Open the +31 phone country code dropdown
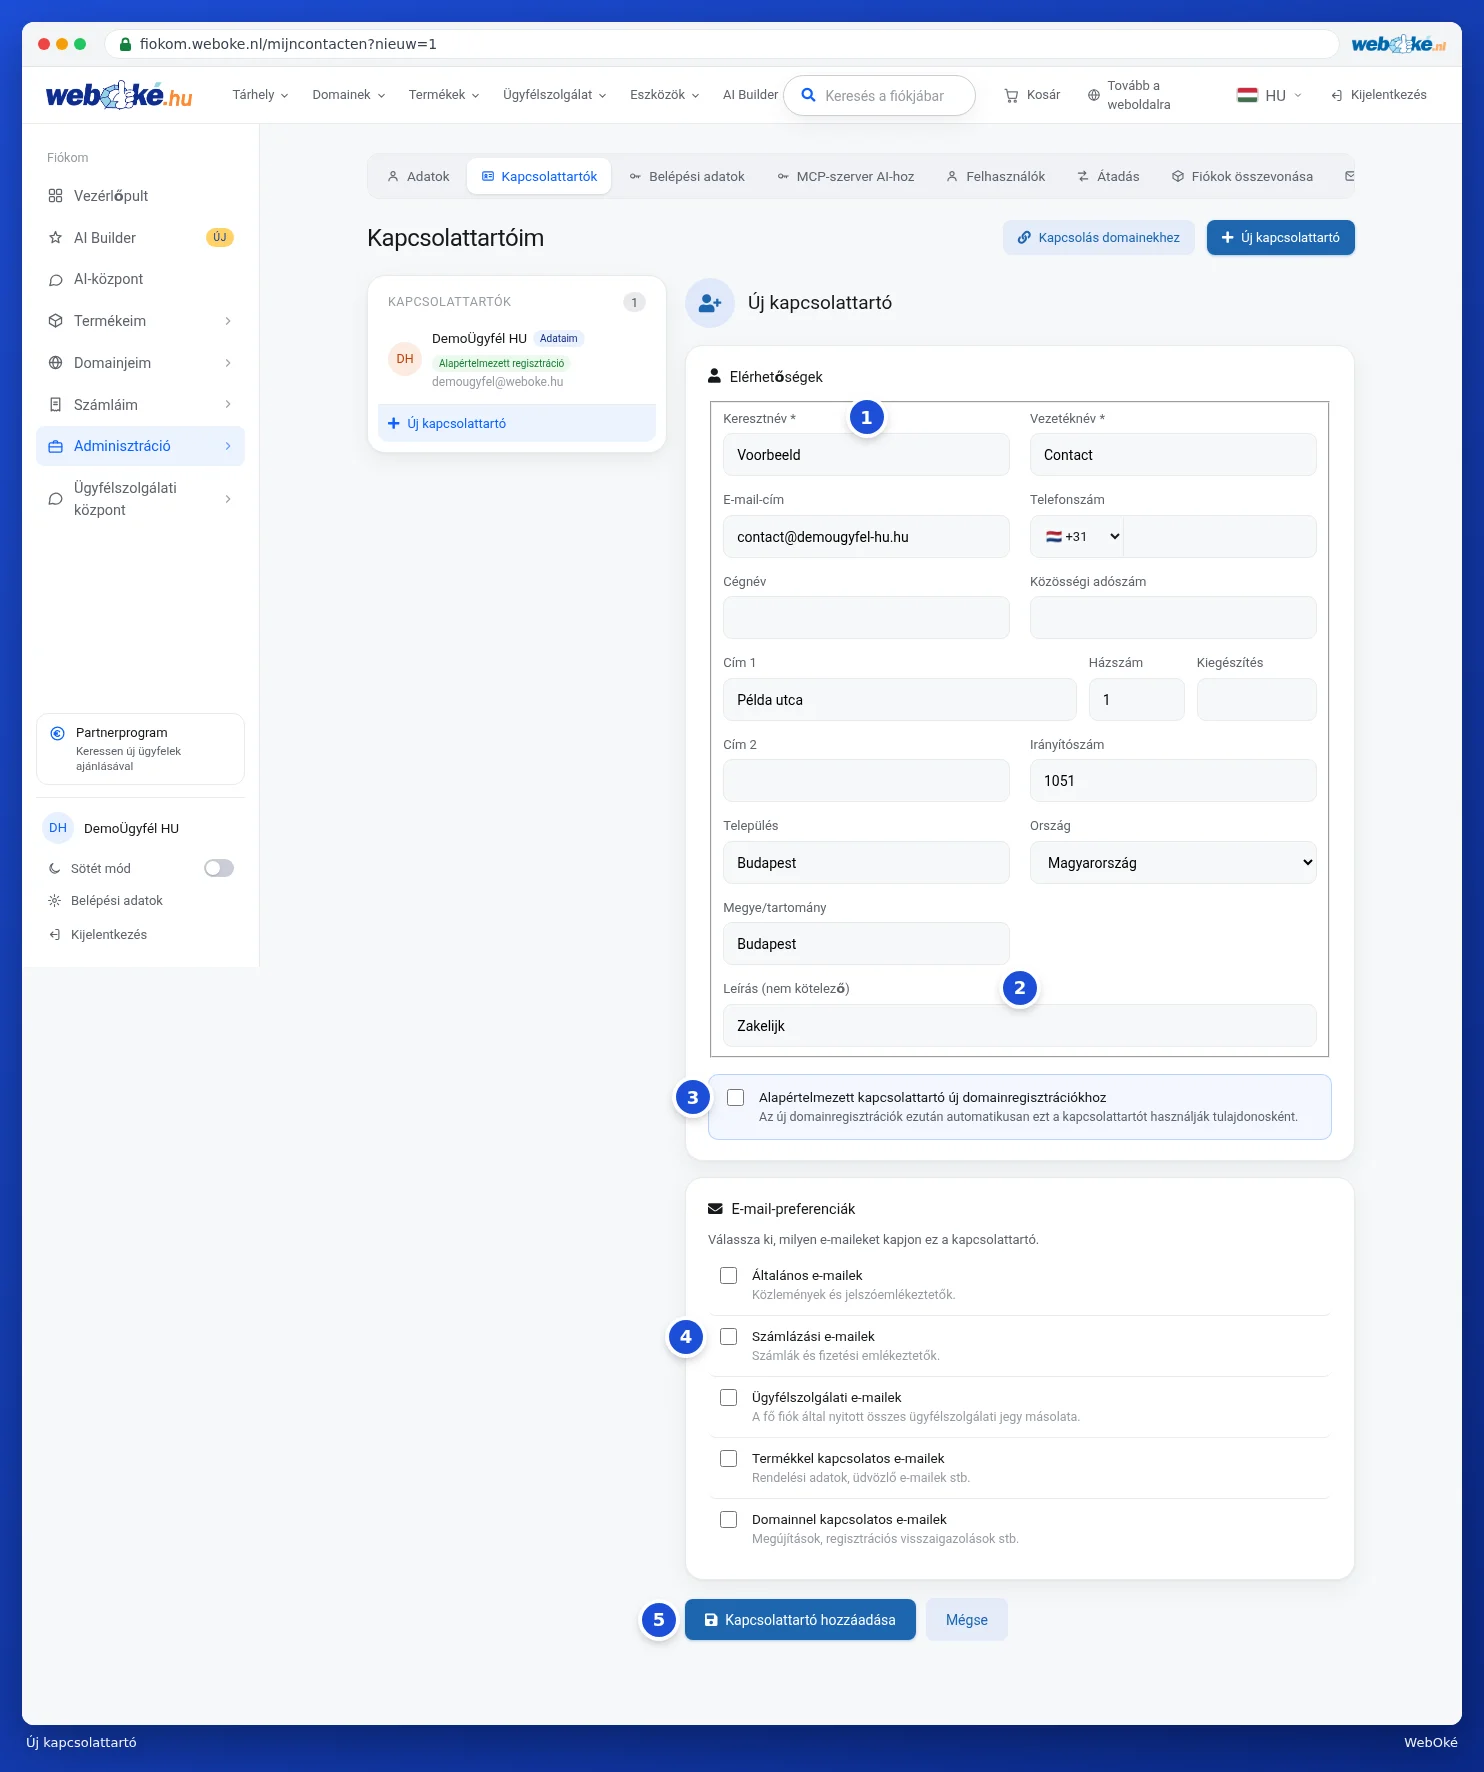The width and height of the screenshot is (1484, 1772). pyautogui.click(x=1078, y=537)
